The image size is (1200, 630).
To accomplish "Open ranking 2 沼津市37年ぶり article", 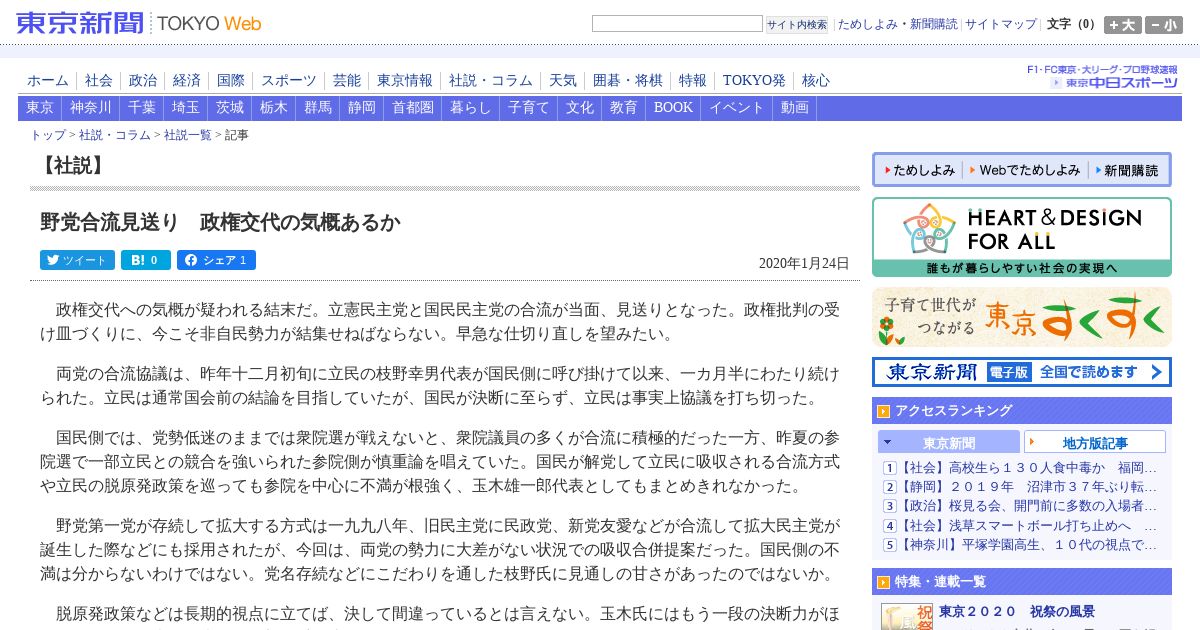I will [x=1028, y=487].
